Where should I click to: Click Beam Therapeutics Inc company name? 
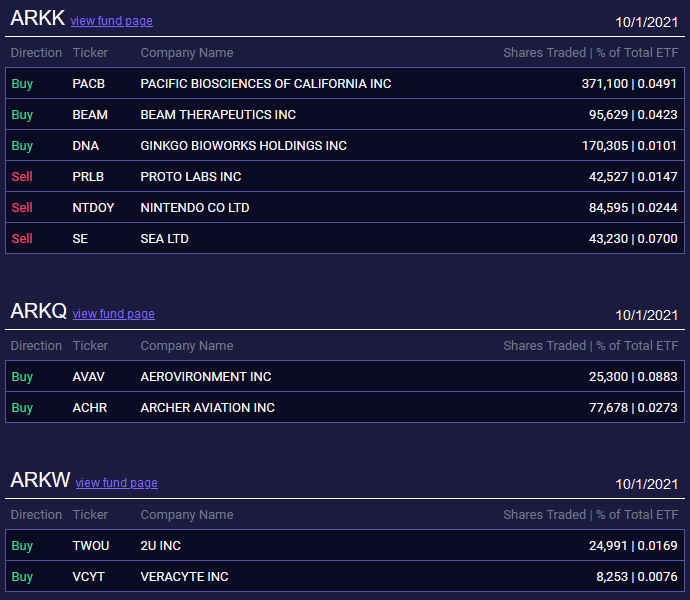click(x=218, y=114)
